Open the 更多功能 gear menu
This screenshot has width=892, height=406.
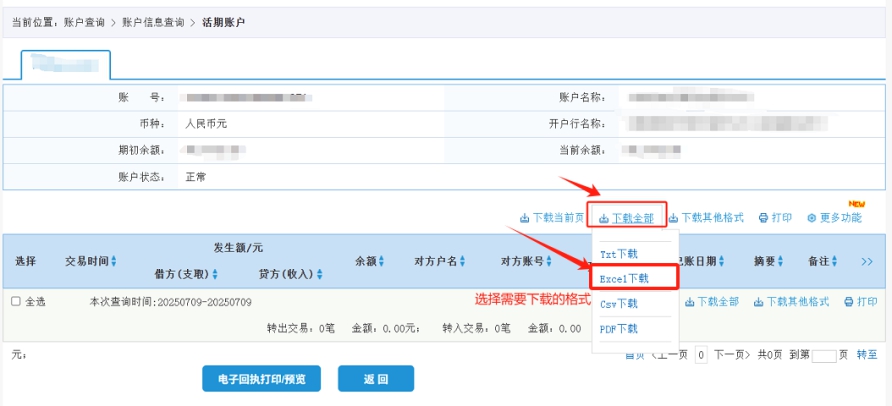834,218
